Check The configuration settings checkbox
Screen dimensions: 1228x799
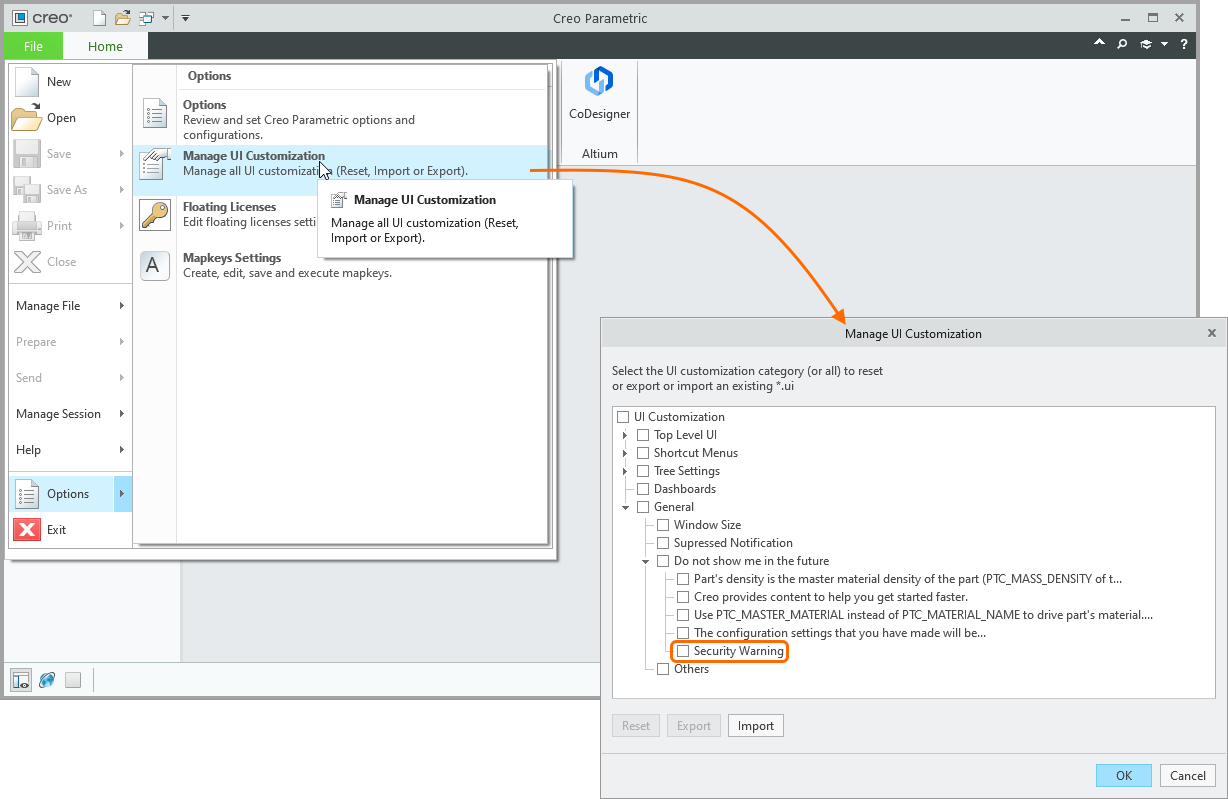pyautogui.click(x=683, y=633)
